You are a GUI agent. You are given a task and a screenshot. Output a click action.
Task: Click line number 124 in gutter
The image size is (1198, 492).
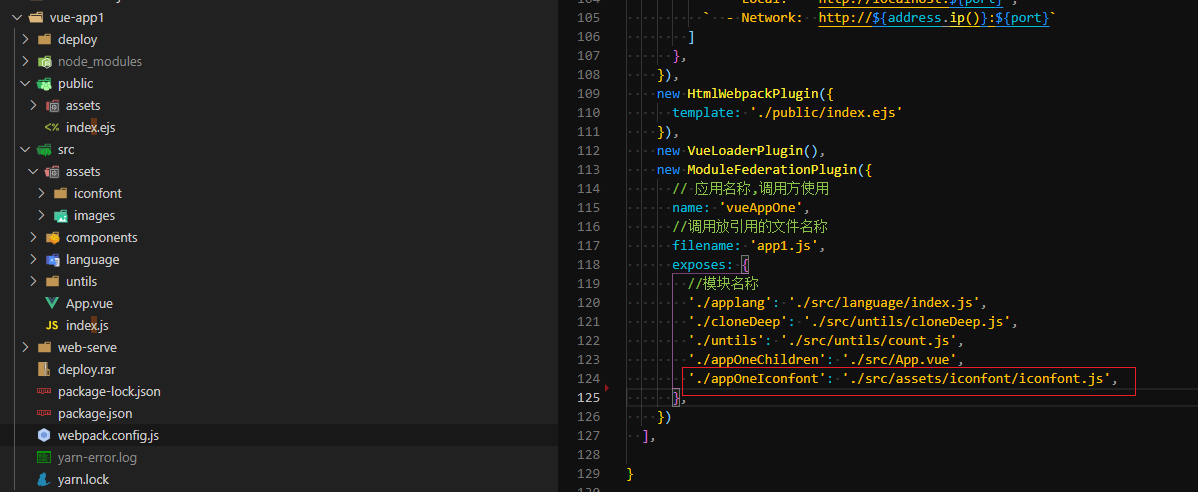pyautogui.click(x=590, y=378)
